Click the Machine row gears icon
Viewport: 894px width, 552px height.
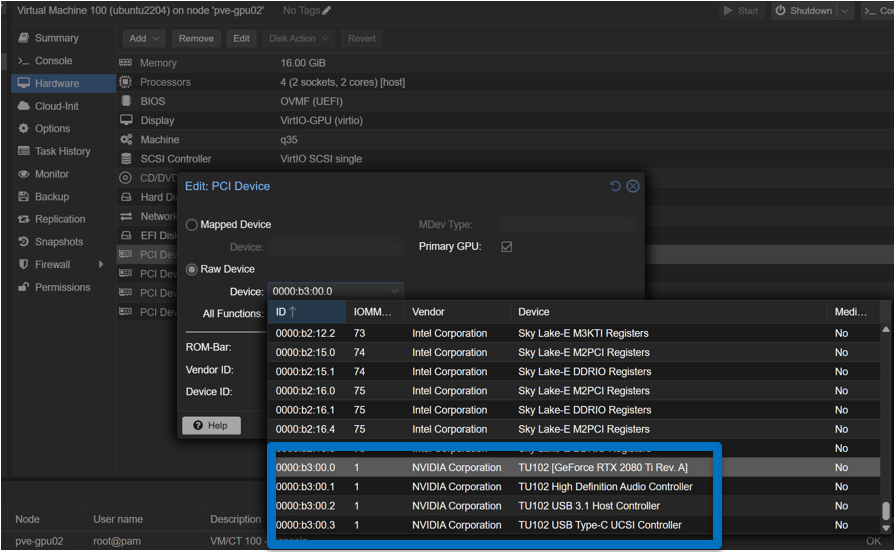126,140
